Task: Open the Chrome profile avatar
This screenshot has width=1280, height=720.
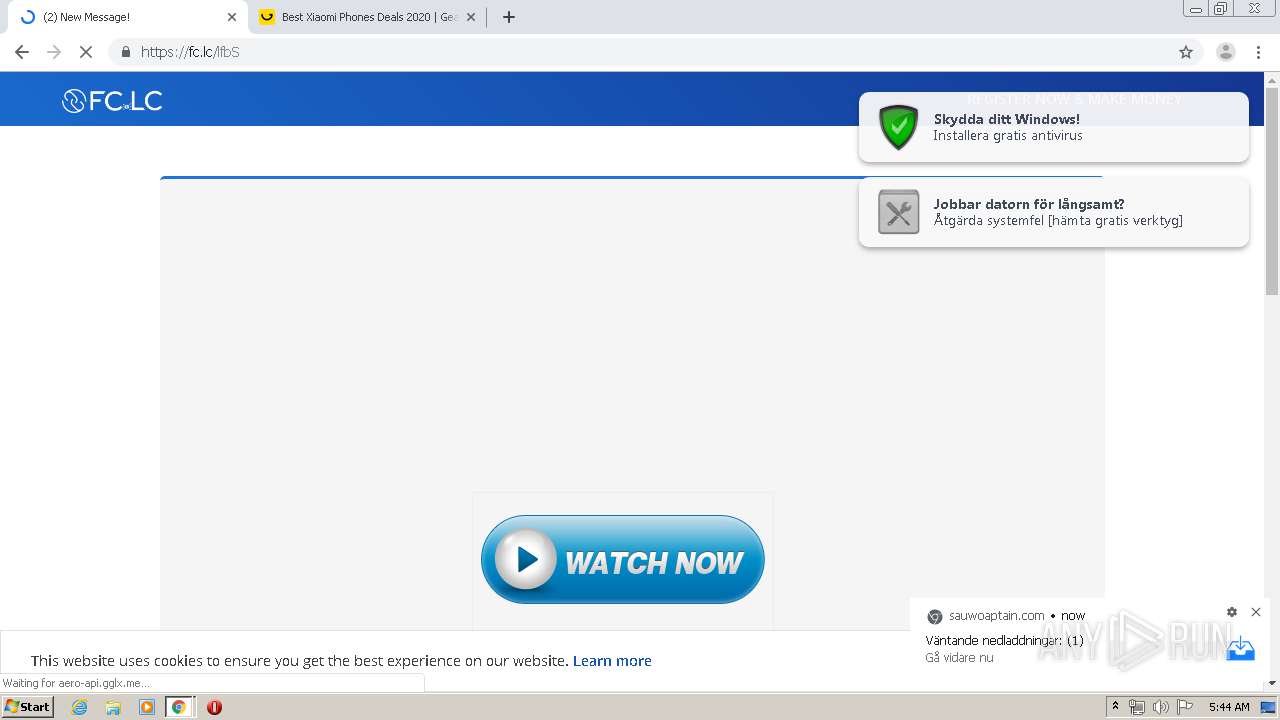Action: (x=1225, y=52)
